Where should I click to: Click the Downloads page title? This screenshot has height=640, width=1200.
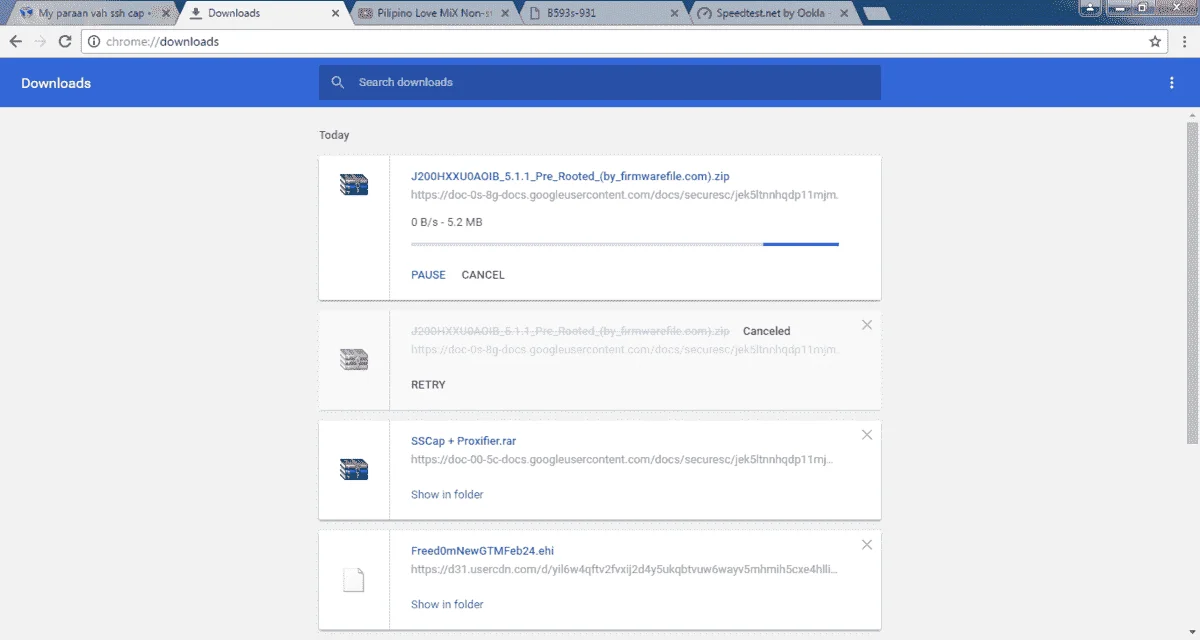pyautogui.click(x=56, y=83)
